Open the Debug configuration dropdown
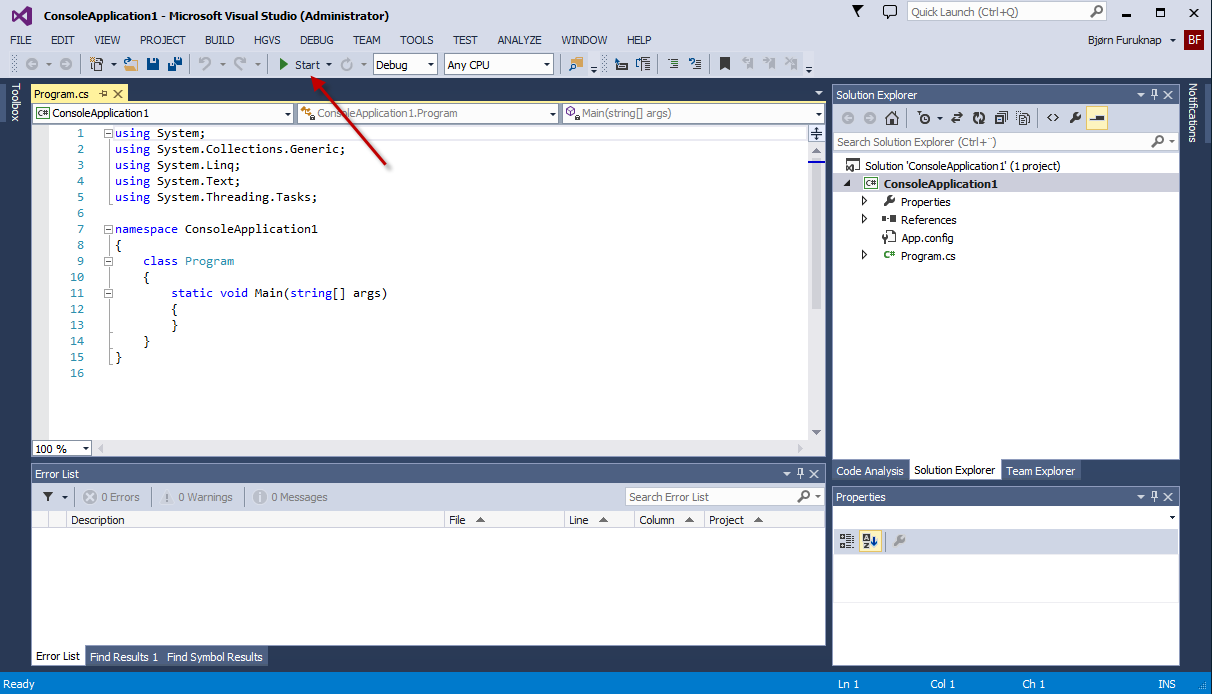 pyautogui.click(x=431, y=65)
